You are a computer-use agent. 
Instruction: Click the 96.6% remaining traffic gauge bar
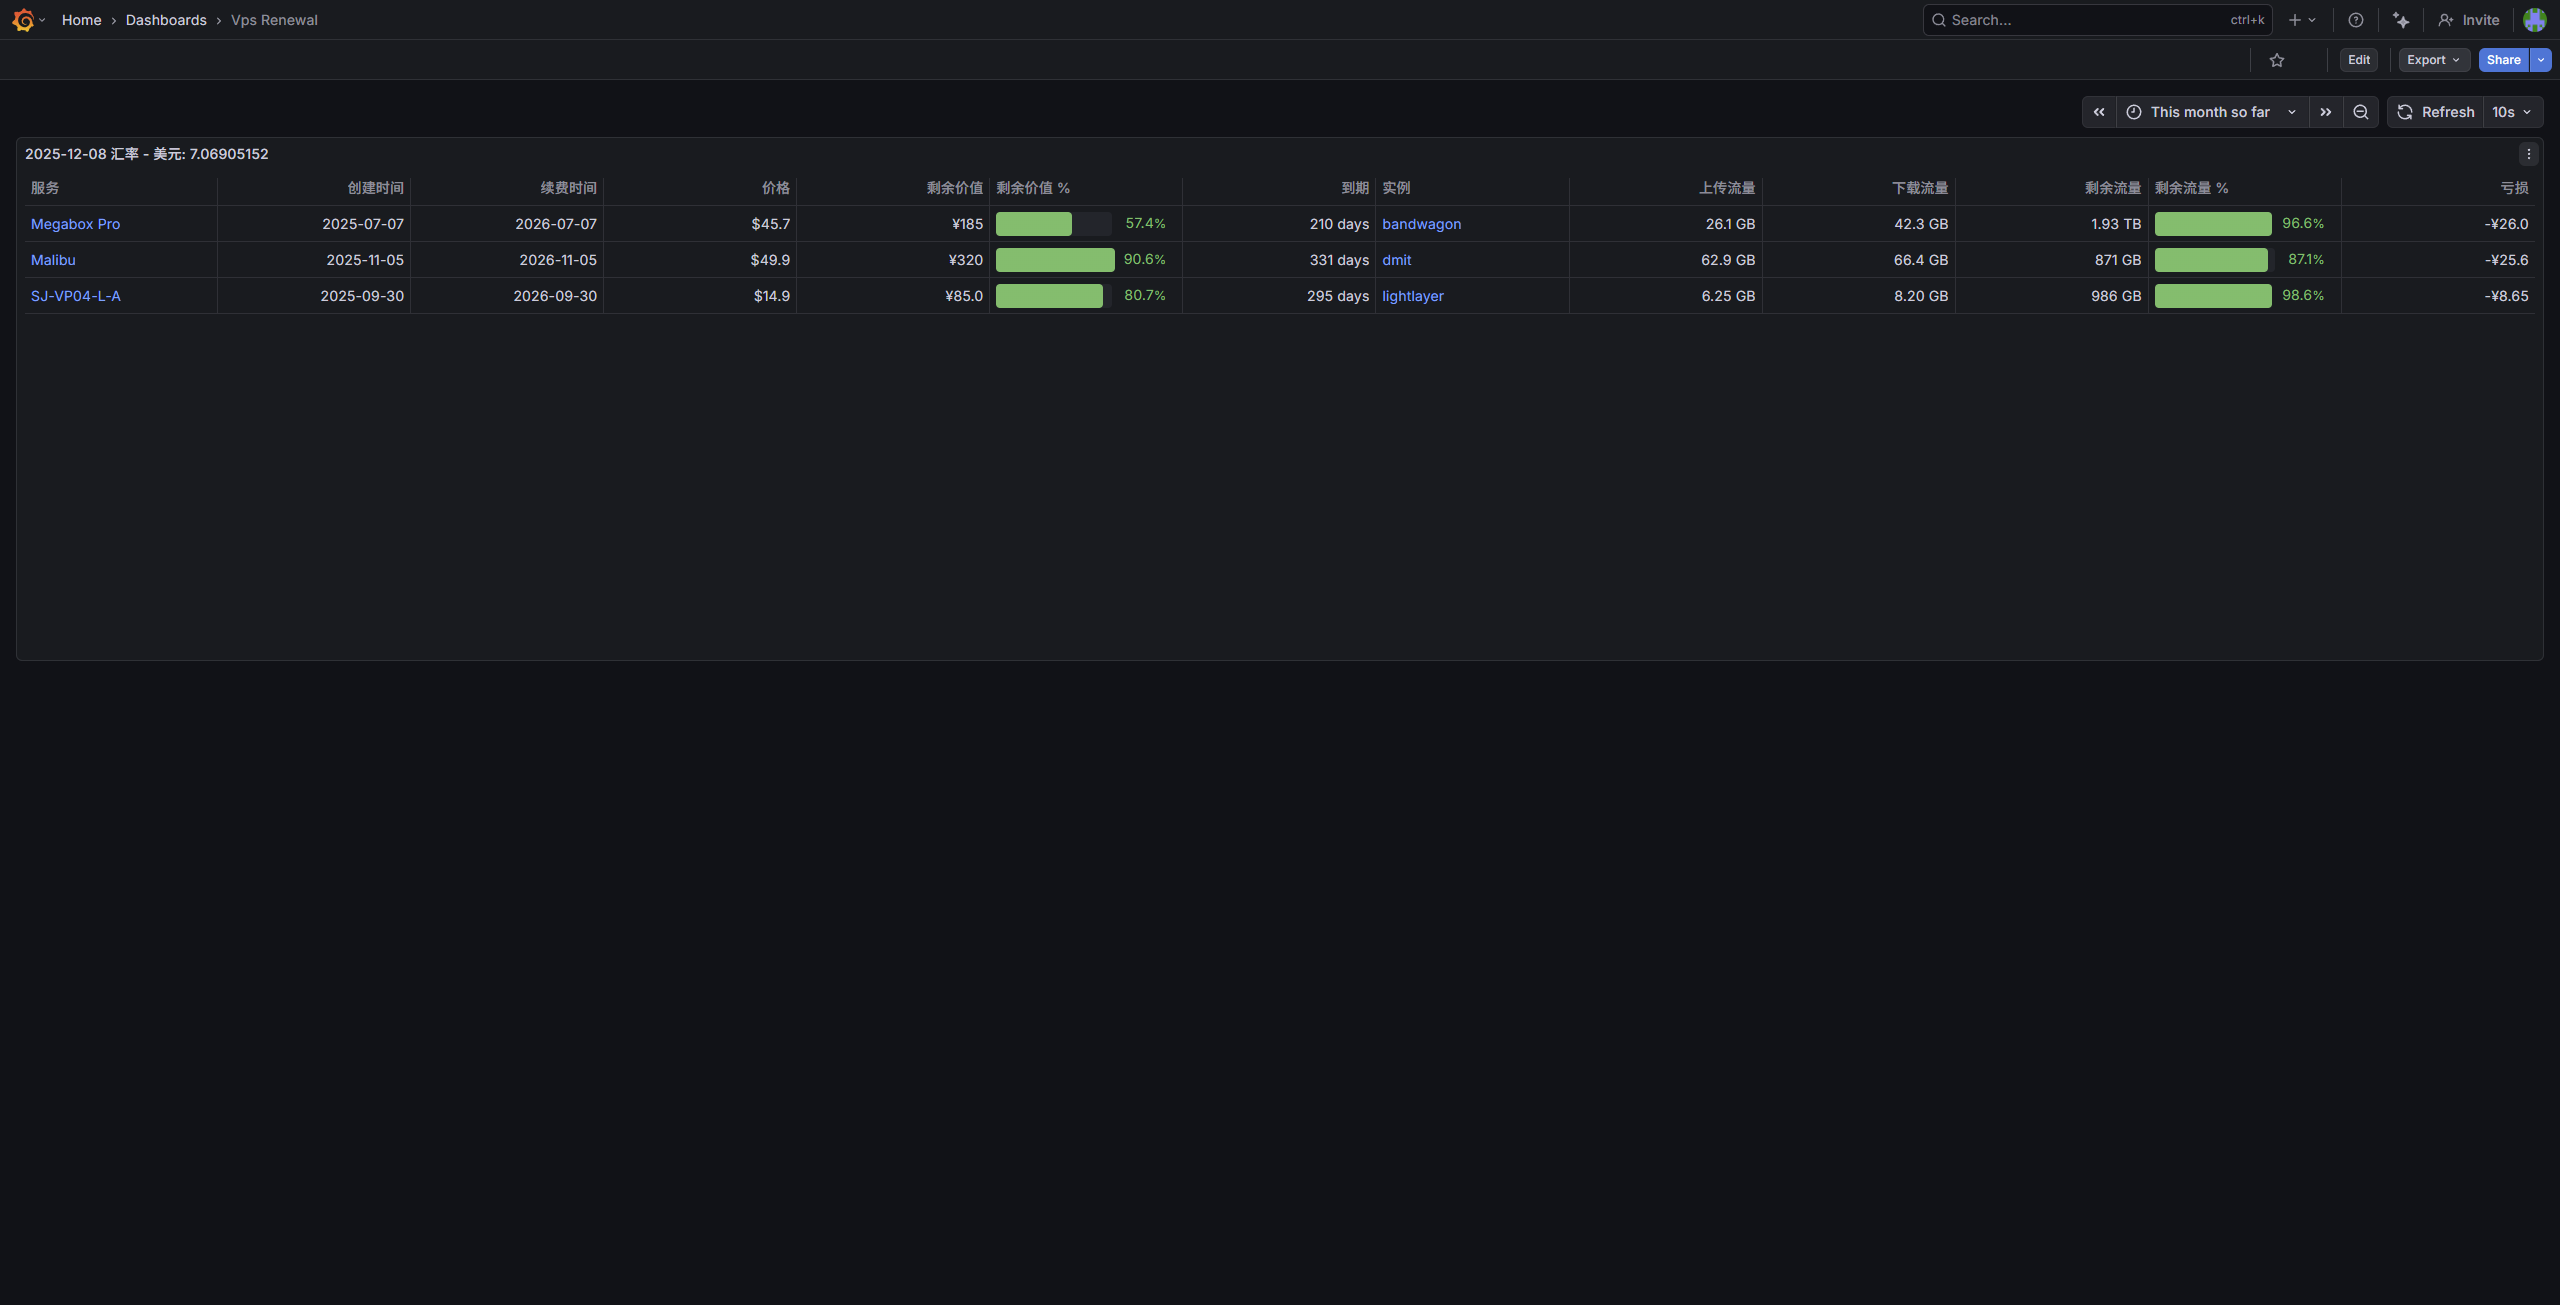click(x=2213, y=224)
